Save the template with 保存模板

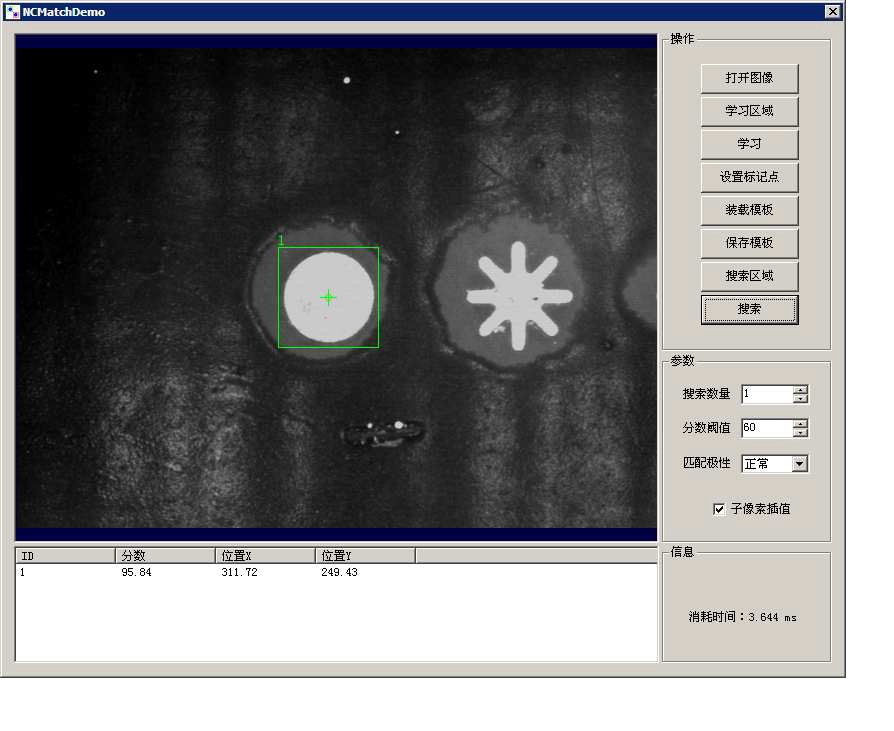(749, 243)
